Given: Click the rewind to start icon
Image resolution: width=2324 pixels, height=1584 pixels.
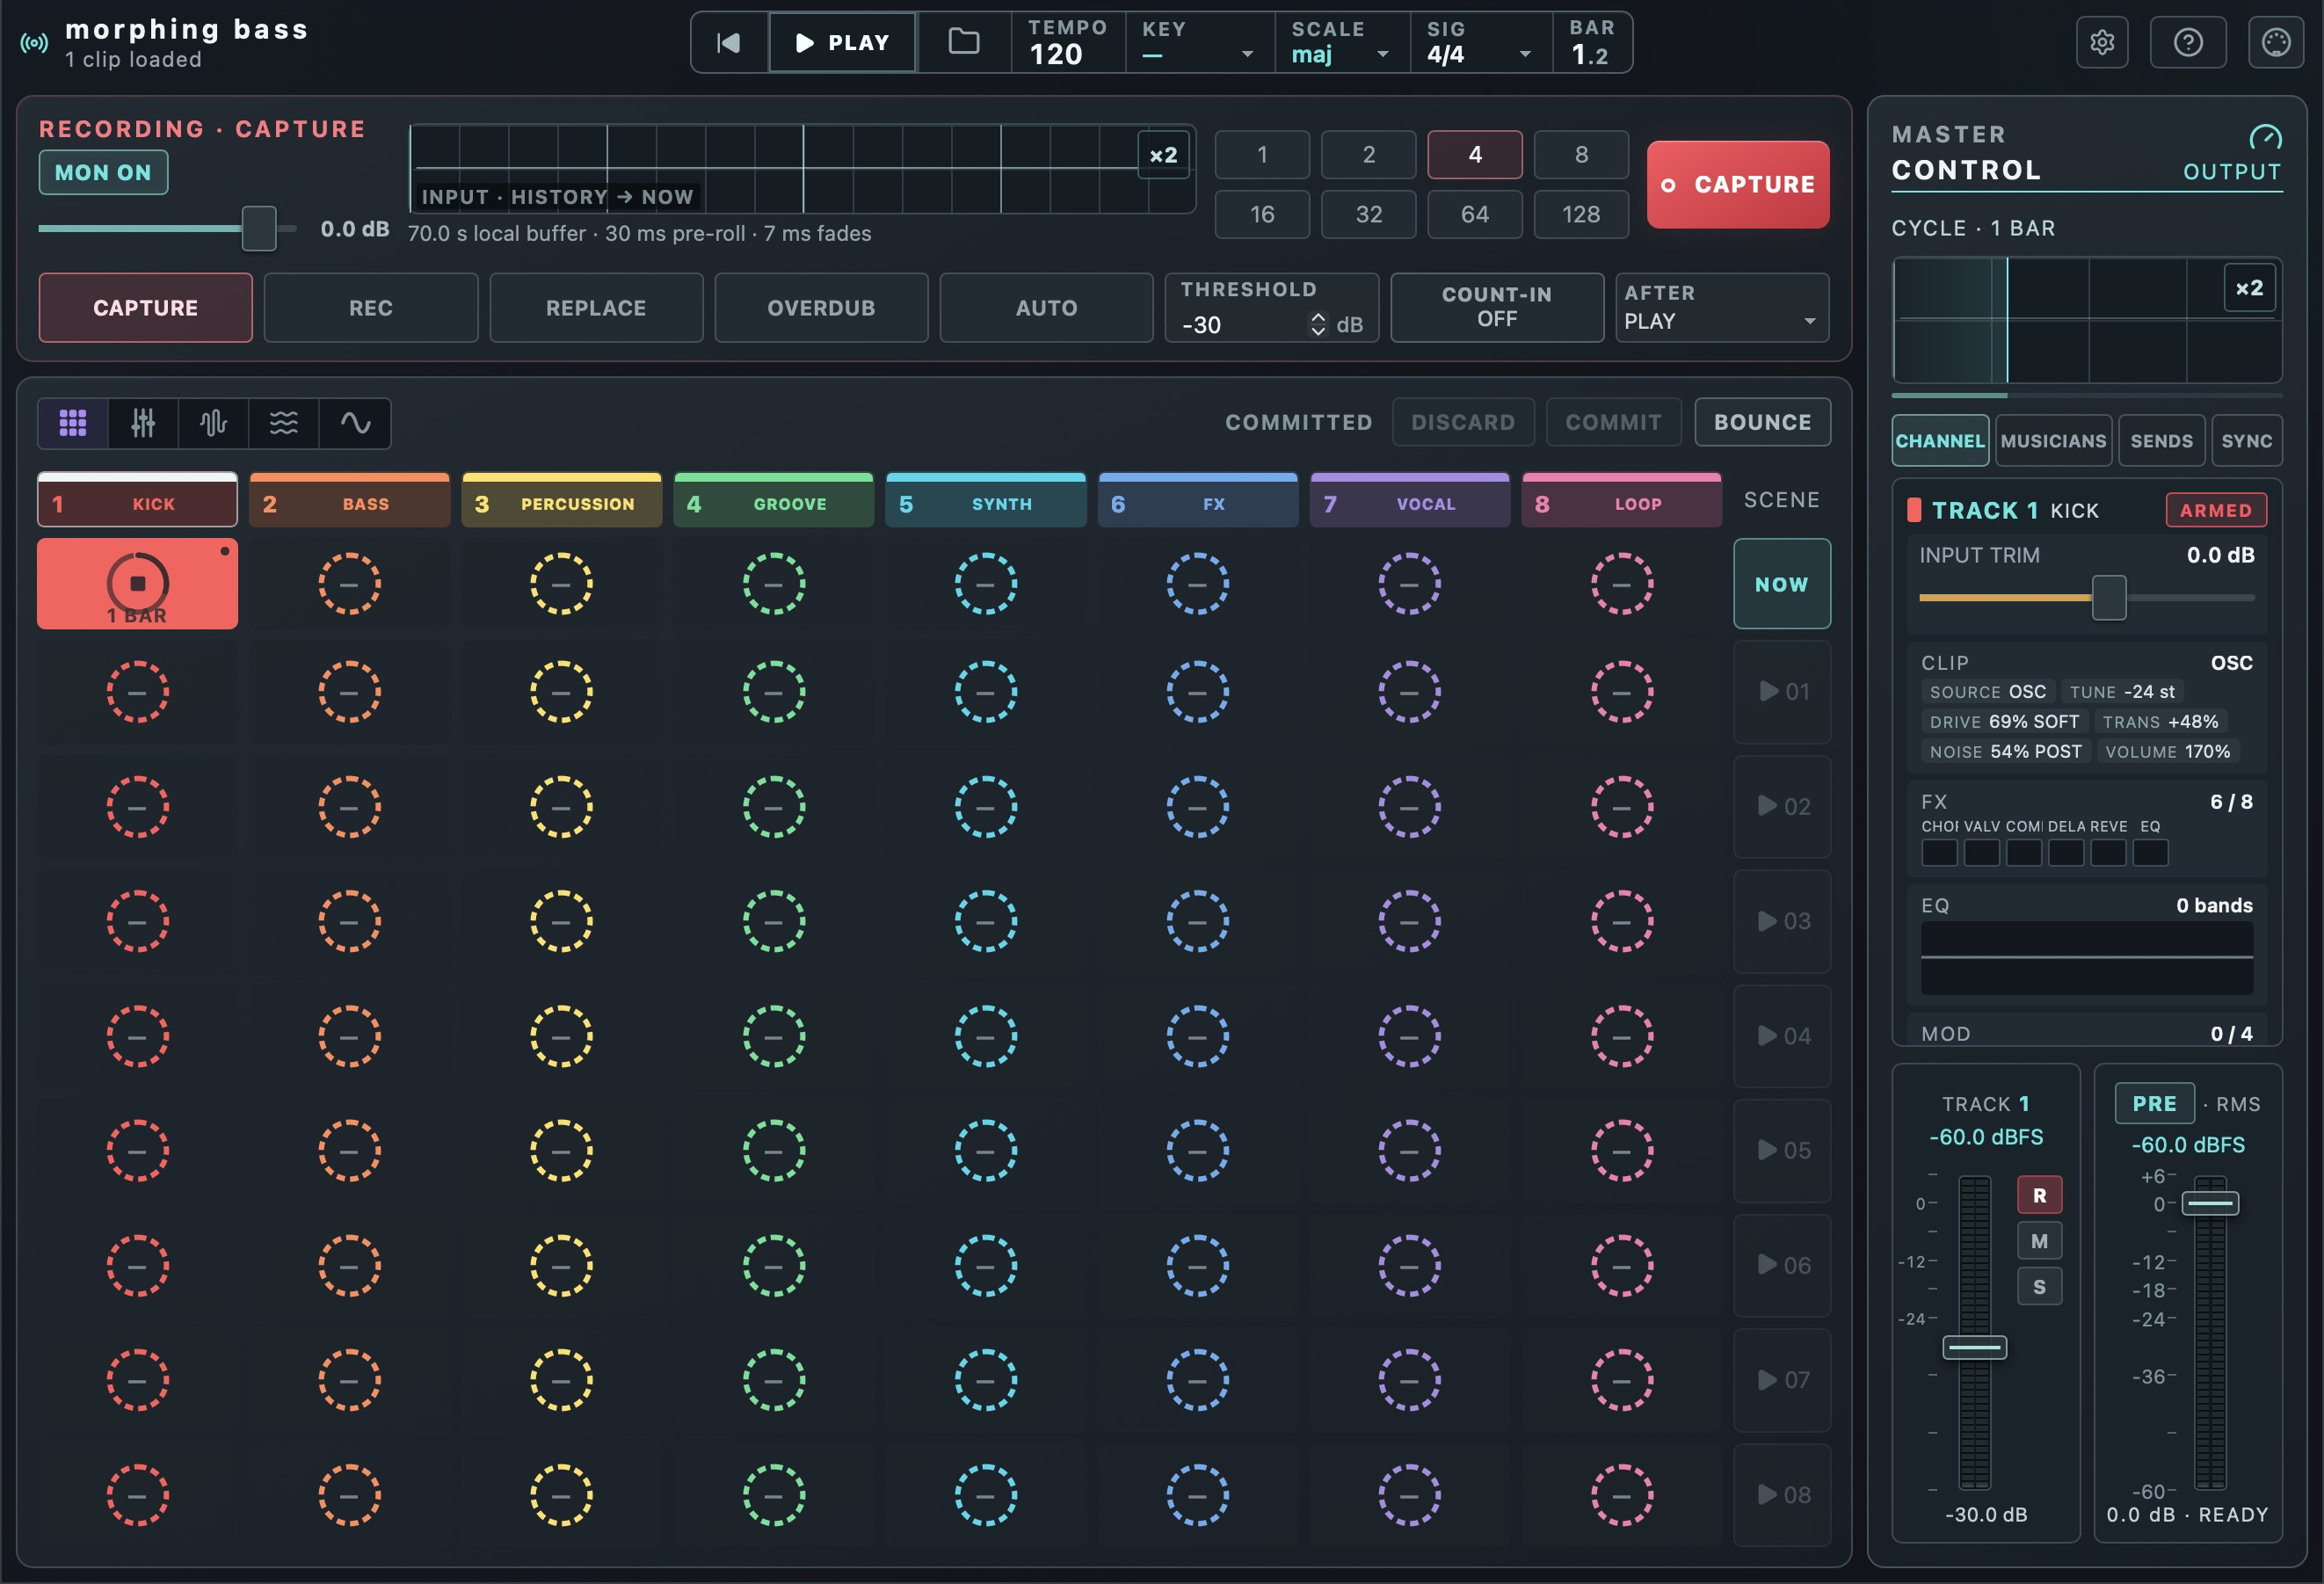Looking at the screenshot, I should click(x=729, y=42).
